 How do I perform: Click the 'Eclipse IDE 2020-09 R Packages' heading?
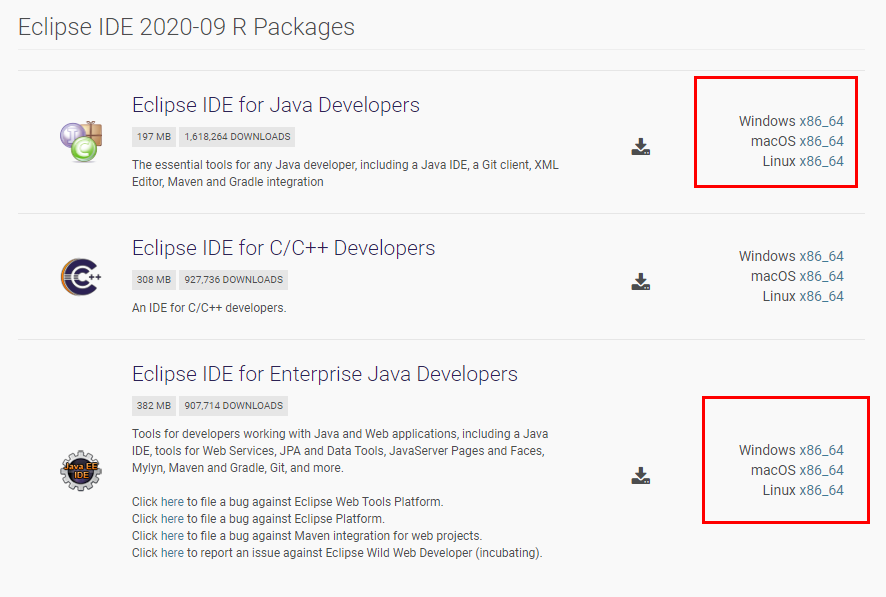pos(186,27)
